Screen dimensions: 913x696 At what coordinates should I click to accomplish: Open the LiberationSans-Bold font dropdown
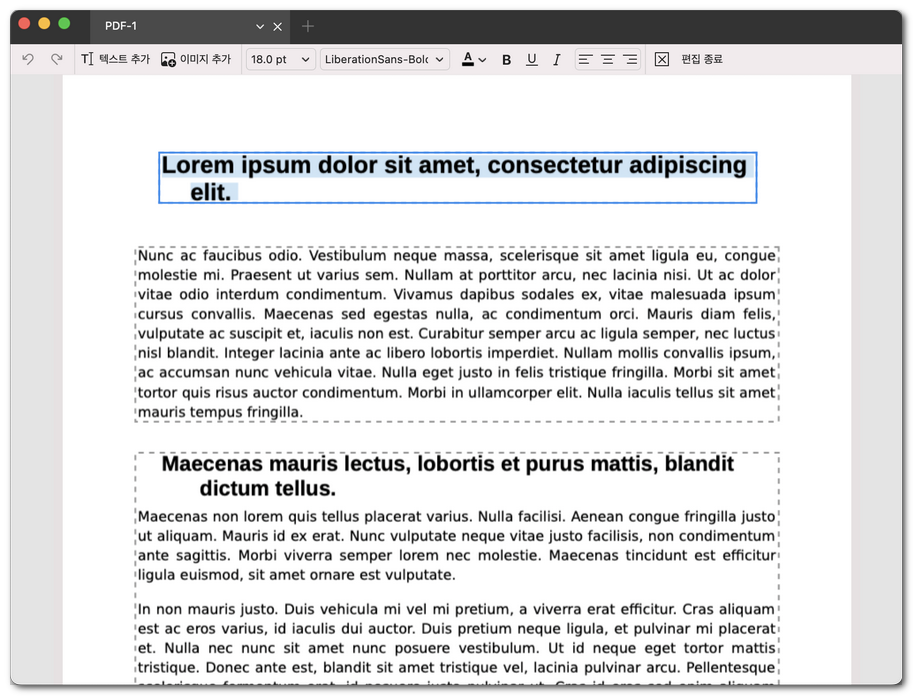pyautogui.click(x=384, y=60)
